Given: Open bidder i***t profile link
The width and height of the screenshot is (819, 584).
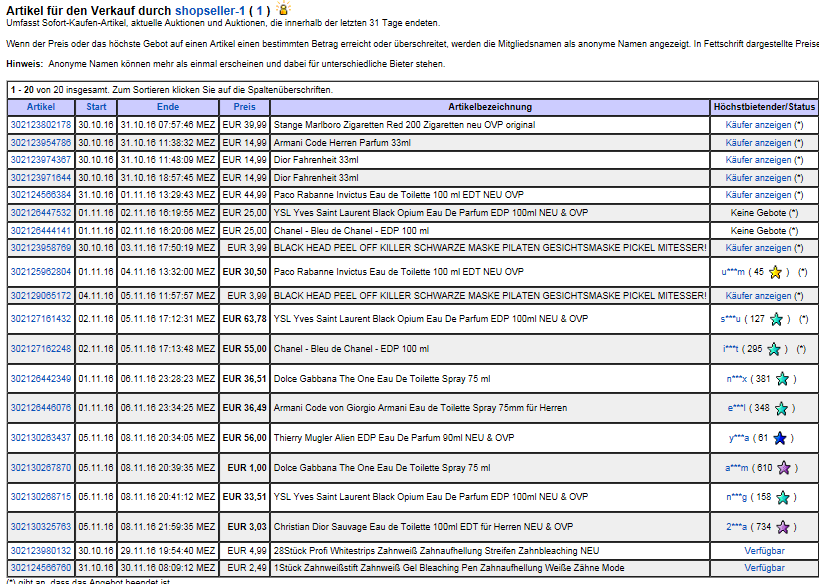Looking at the screenshot, I should (731, 348).
